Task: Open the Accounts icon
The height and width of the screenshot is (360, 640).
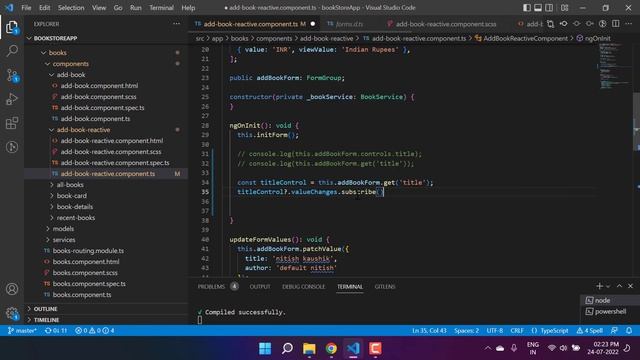Action: 12,289
